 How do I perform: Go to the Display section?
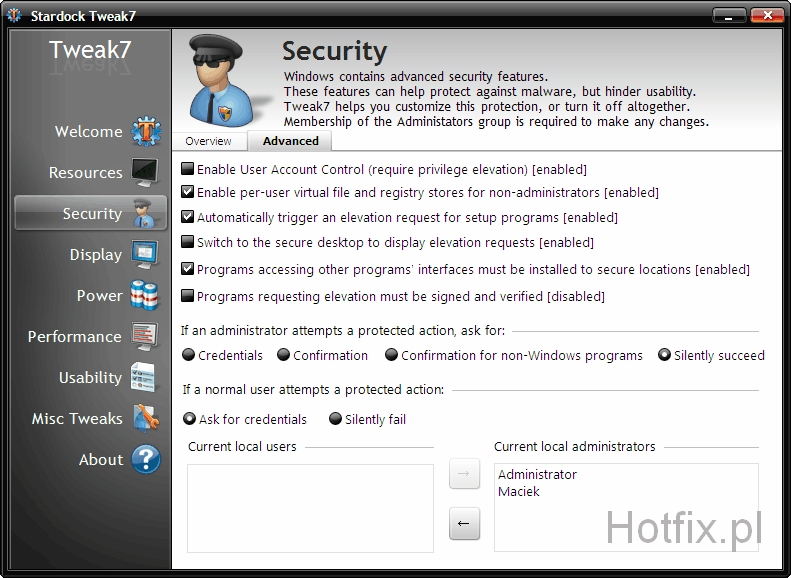tap(96, 255)
